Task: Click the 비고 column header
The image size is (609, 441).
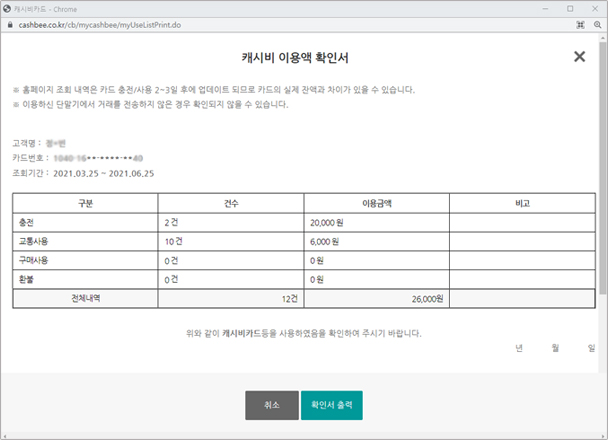Action: tap(522, 203)
